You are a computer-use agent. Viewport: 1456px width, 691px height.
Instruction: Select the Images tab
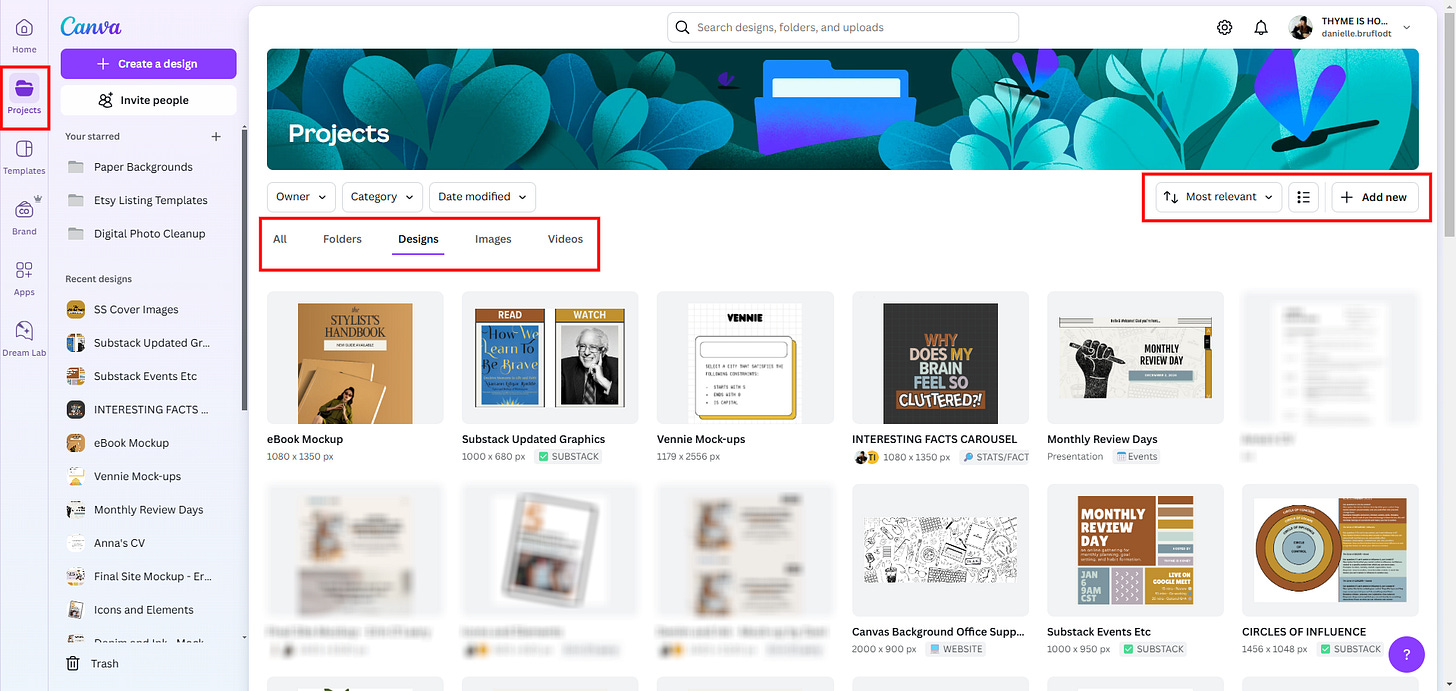[x=493, y=239]
